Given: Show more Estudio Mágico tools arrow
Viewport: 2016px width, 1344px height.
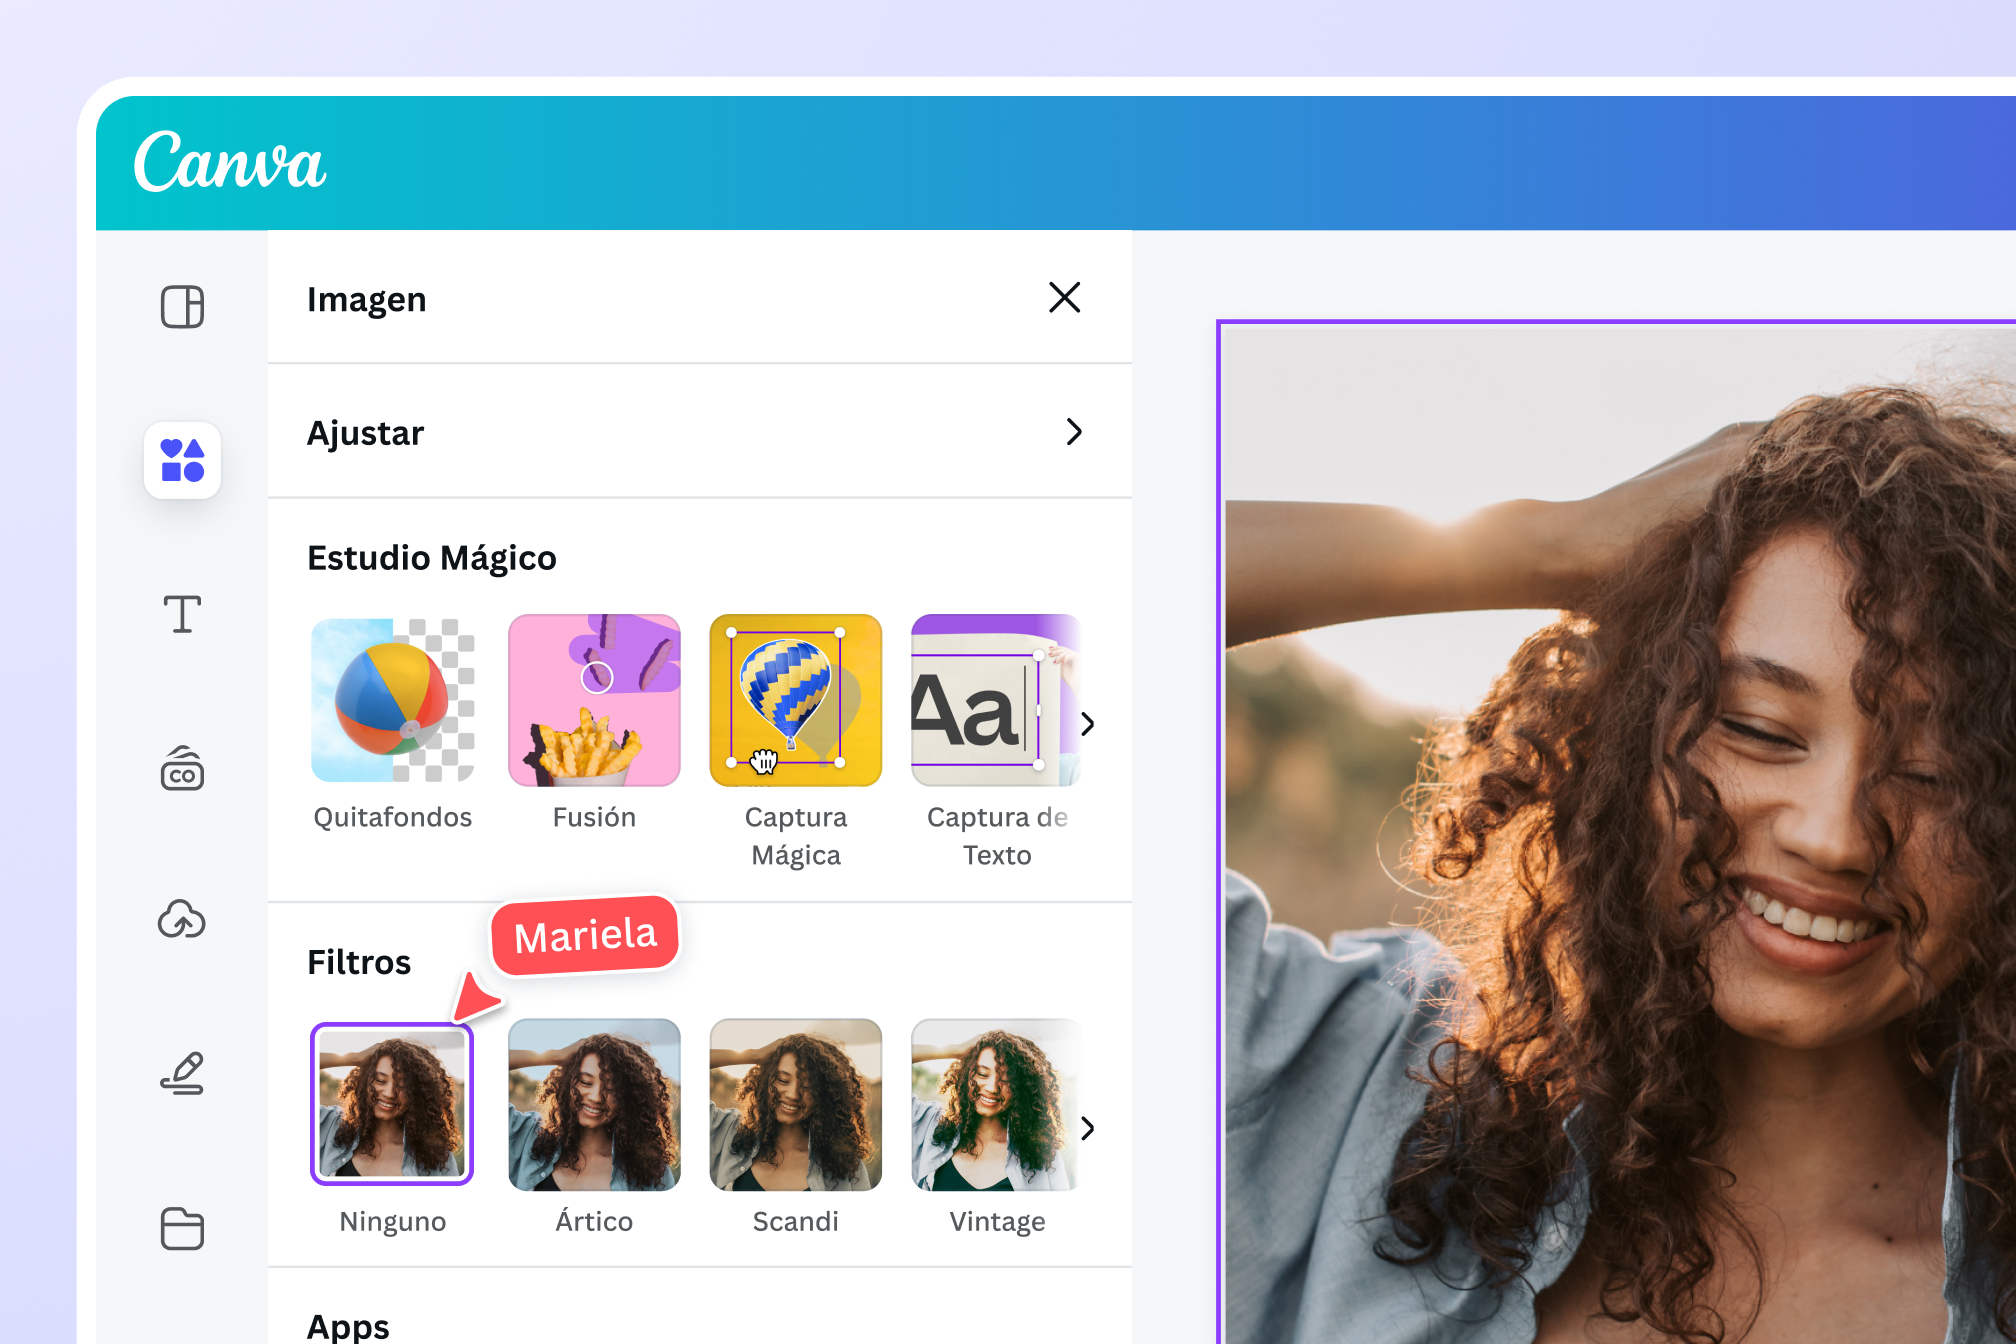Looking at the screenshot, I should pos(1088,723).
